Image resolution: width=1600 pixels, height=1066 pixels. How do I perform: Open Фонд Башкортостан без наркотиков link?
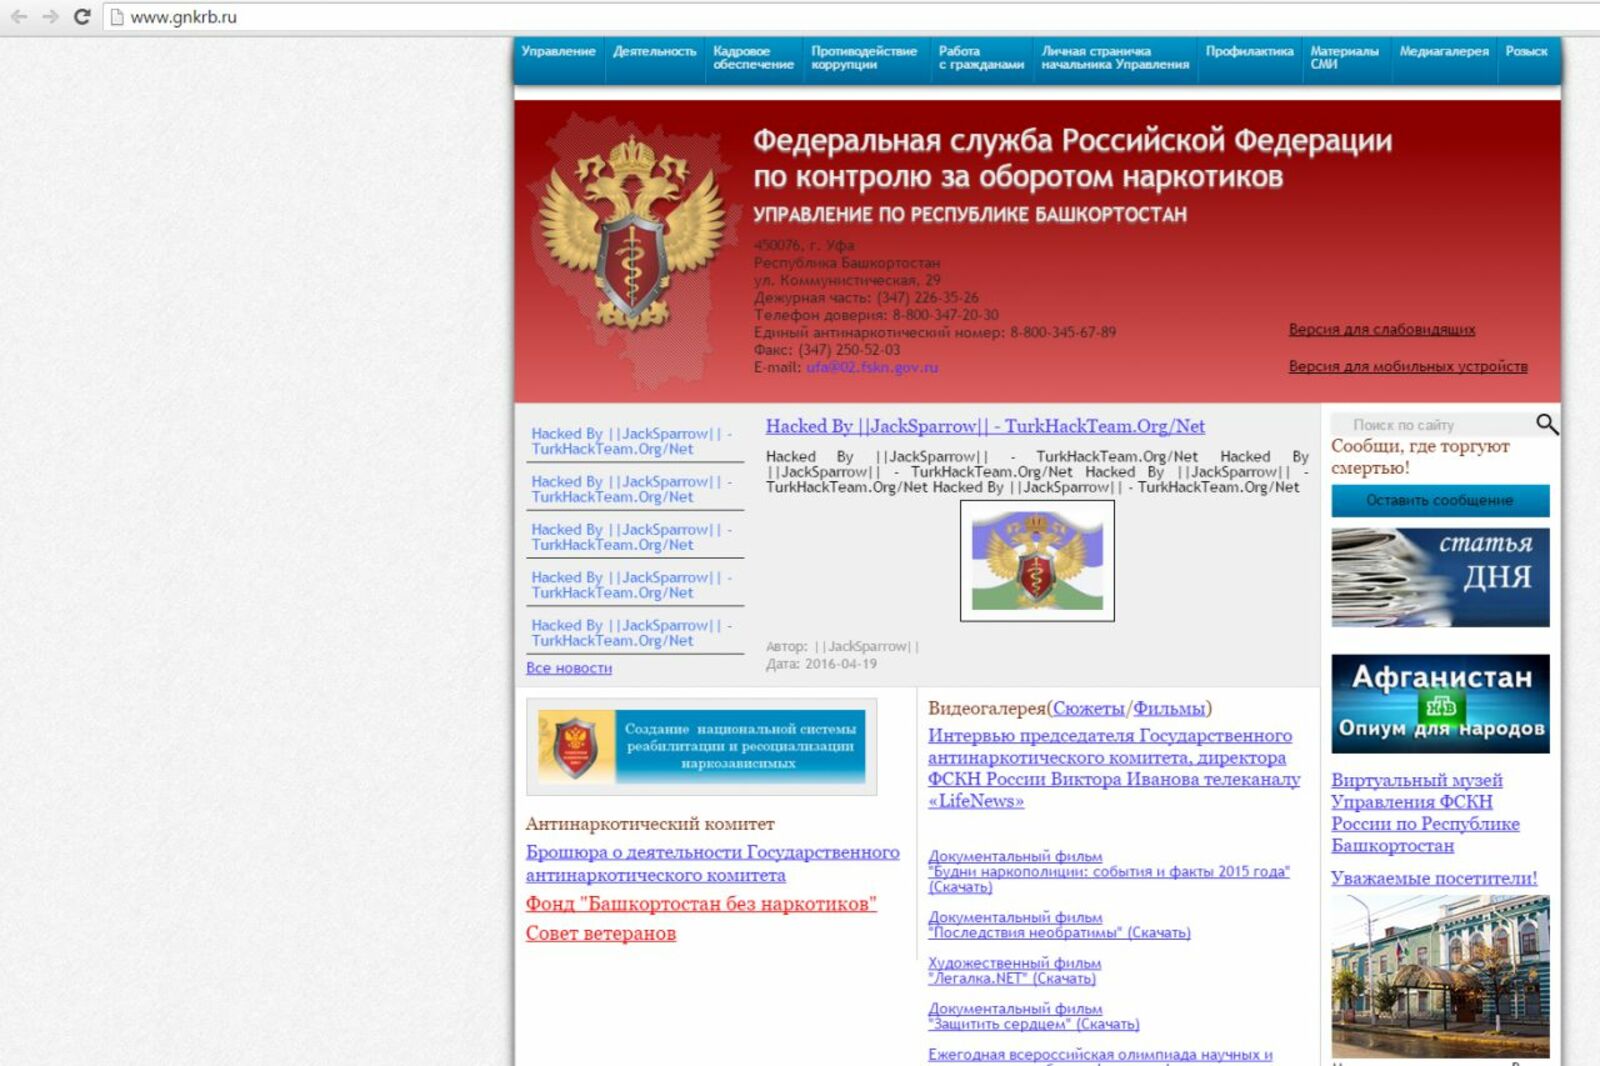(x=701, y=903)
